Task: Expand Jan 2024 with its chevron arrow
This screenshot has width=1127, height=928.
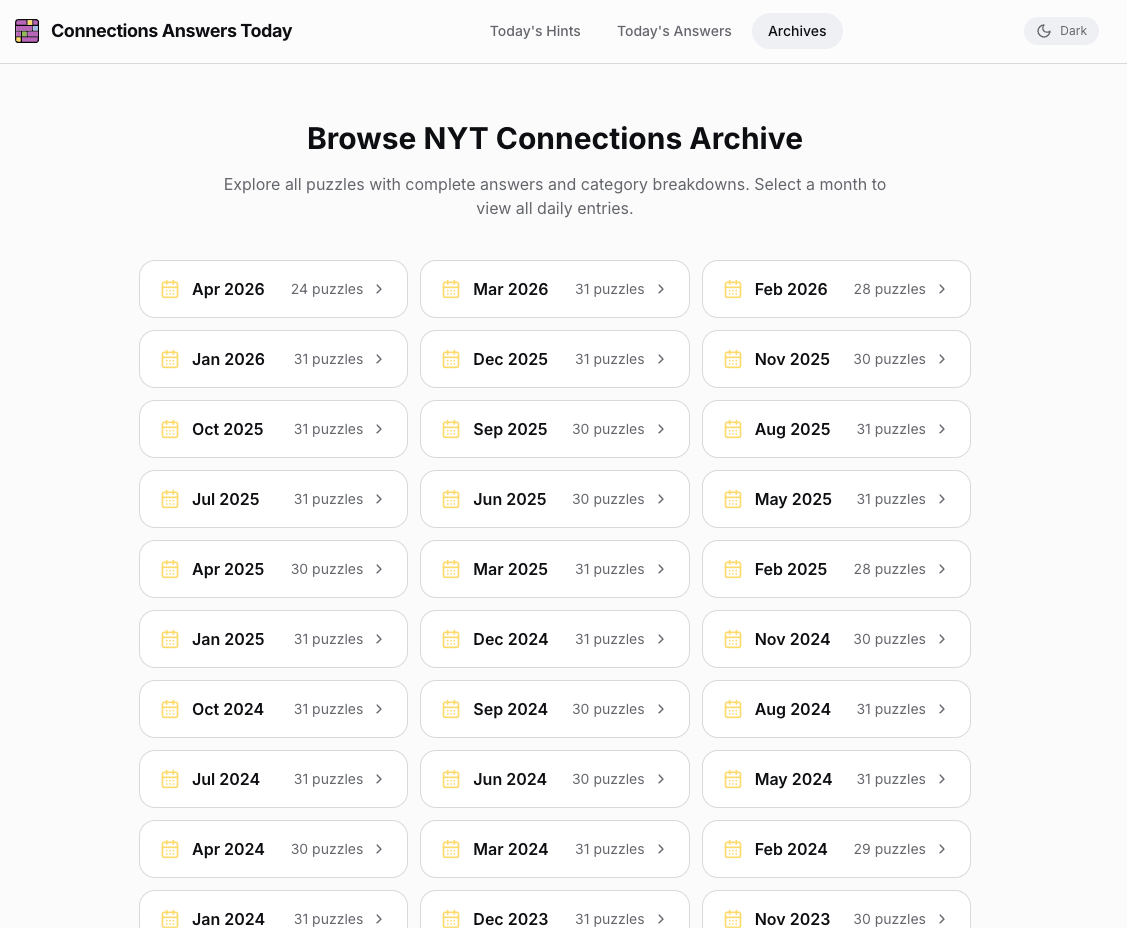Action: (x=380, y=919)
